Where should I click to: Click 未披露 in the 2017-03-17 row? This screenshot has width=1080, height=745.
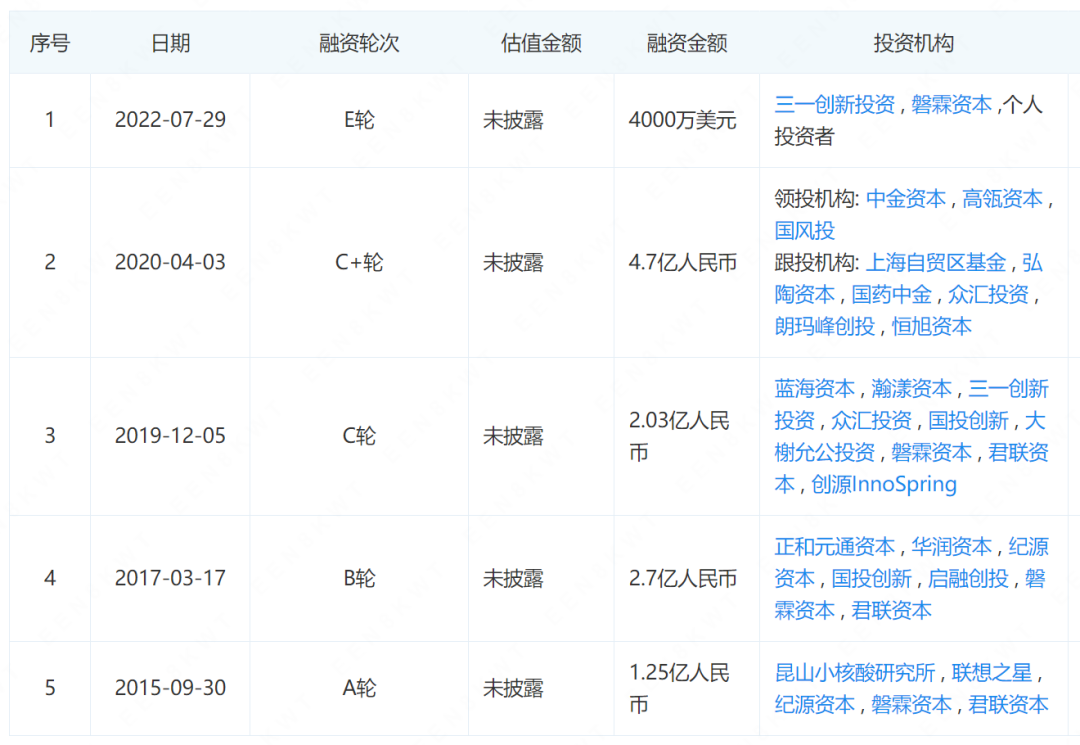[x=513, y=578]
